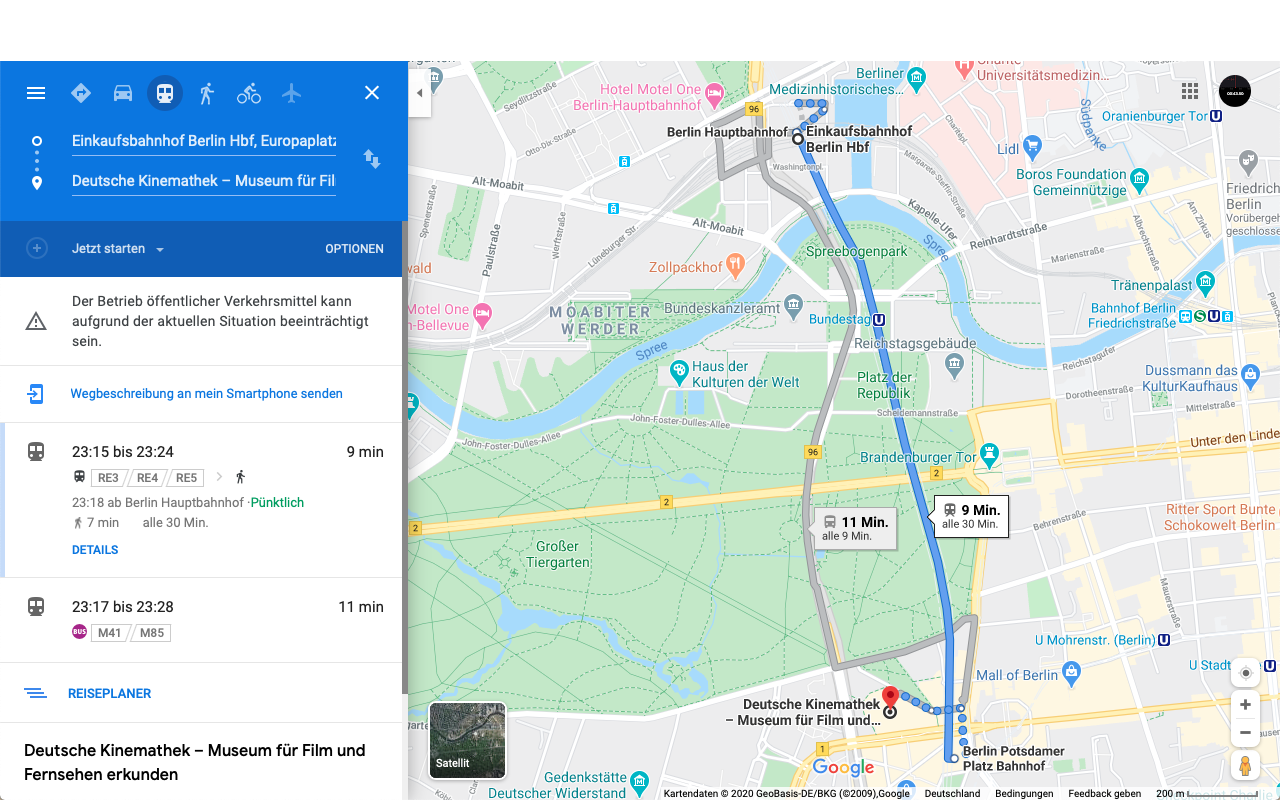This screenshot has height=800, width=1280.
Task: Click the 11 Min. alternate route label
Action: click(x=855, y=528)
